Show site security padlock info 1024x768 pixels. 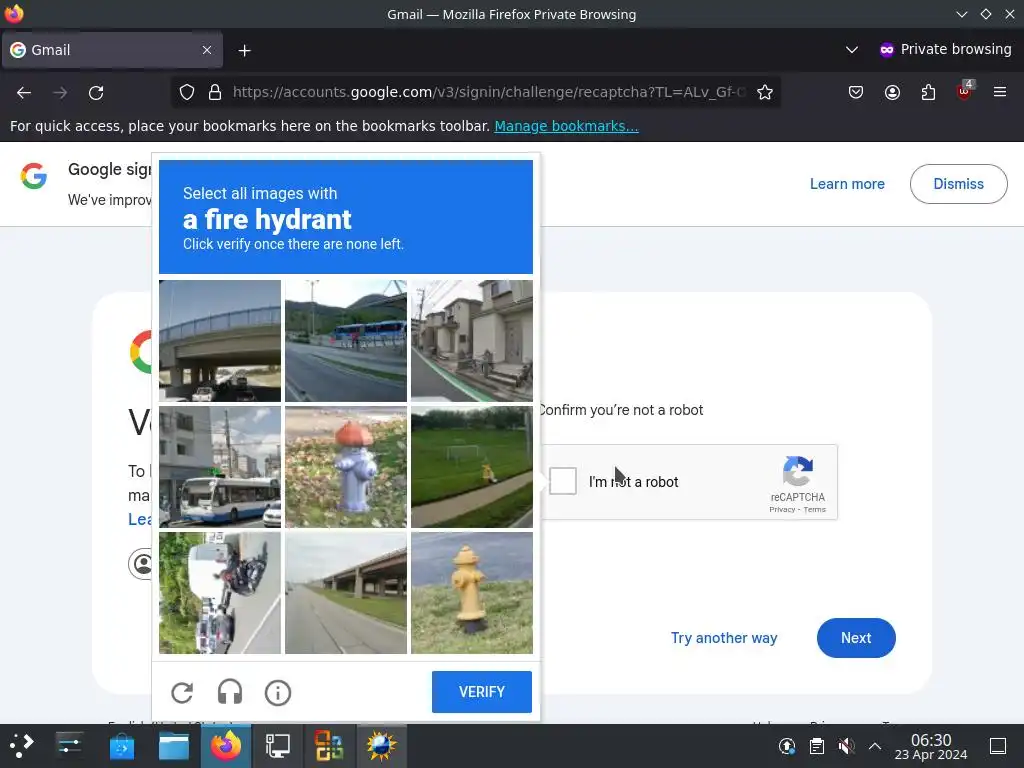(215, 92)
